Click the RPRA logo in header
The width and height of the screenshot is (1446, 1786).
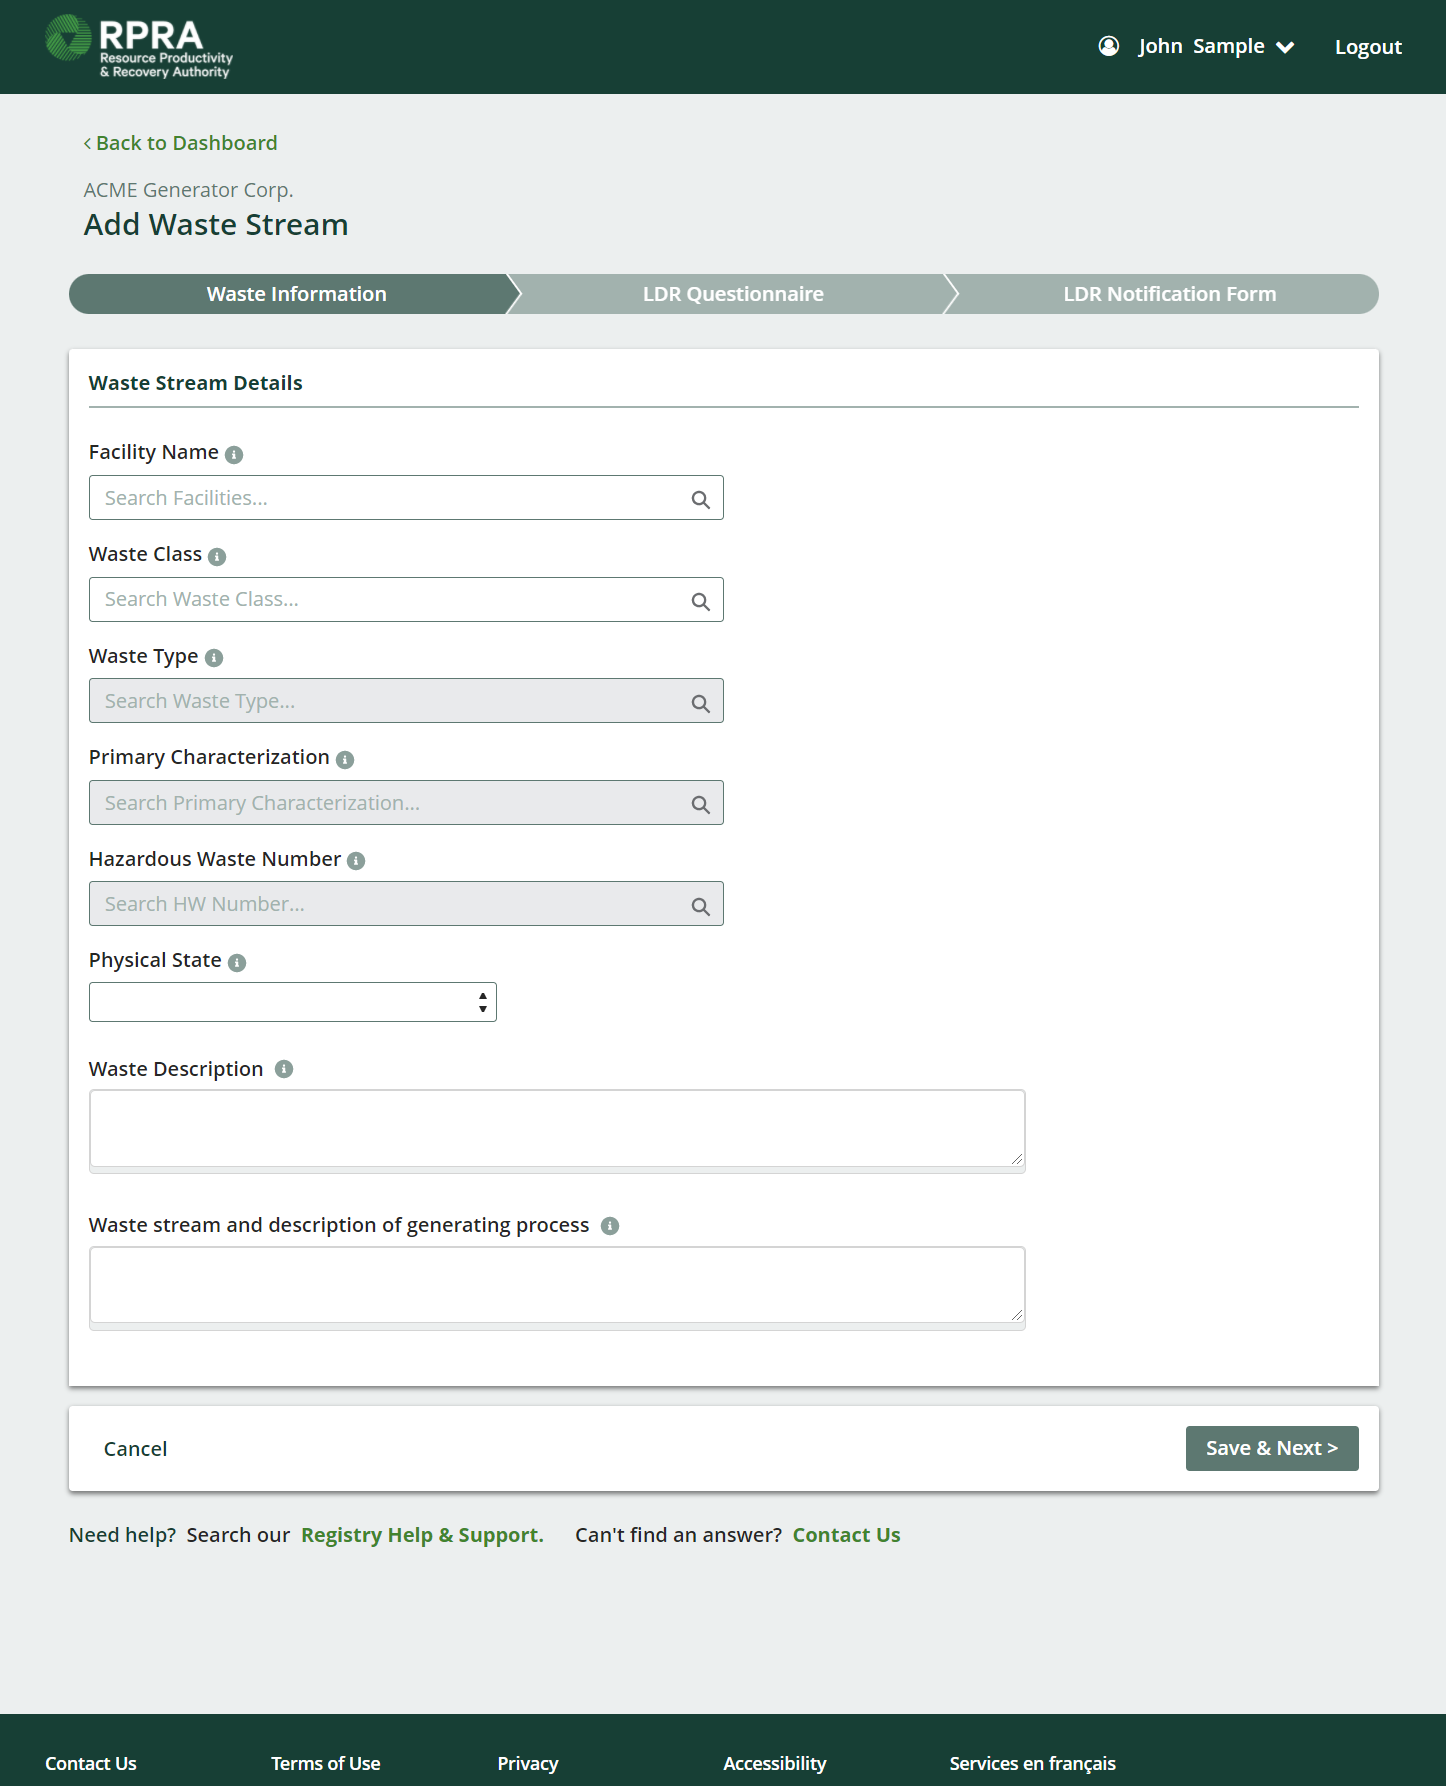139,46
